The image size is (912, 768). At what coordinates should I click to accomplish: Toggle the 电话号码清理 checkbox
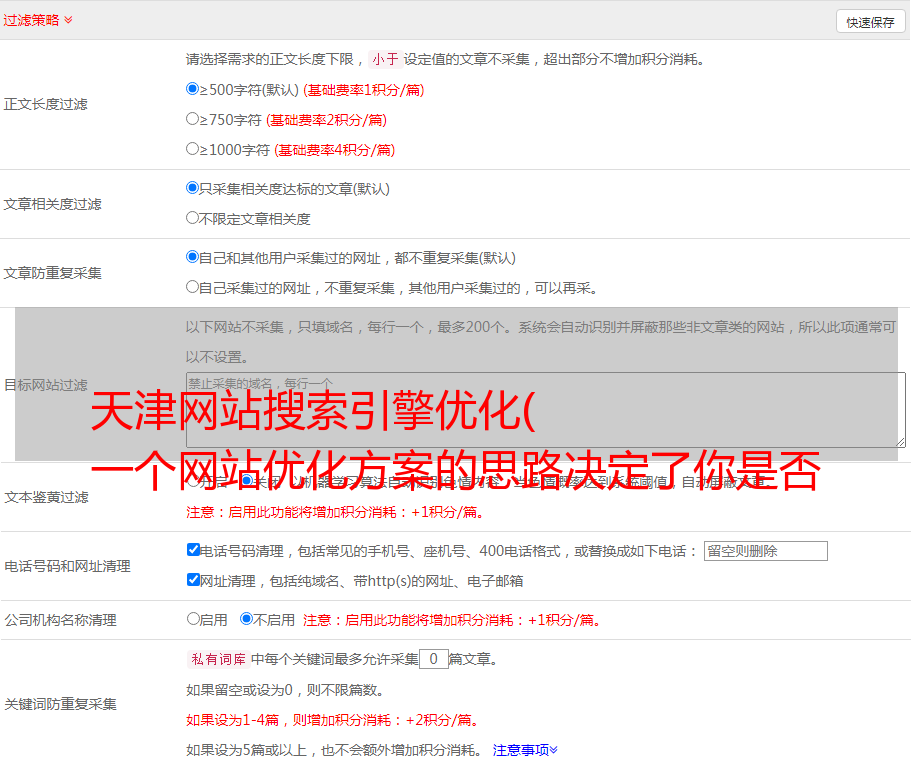pos(194,550)
